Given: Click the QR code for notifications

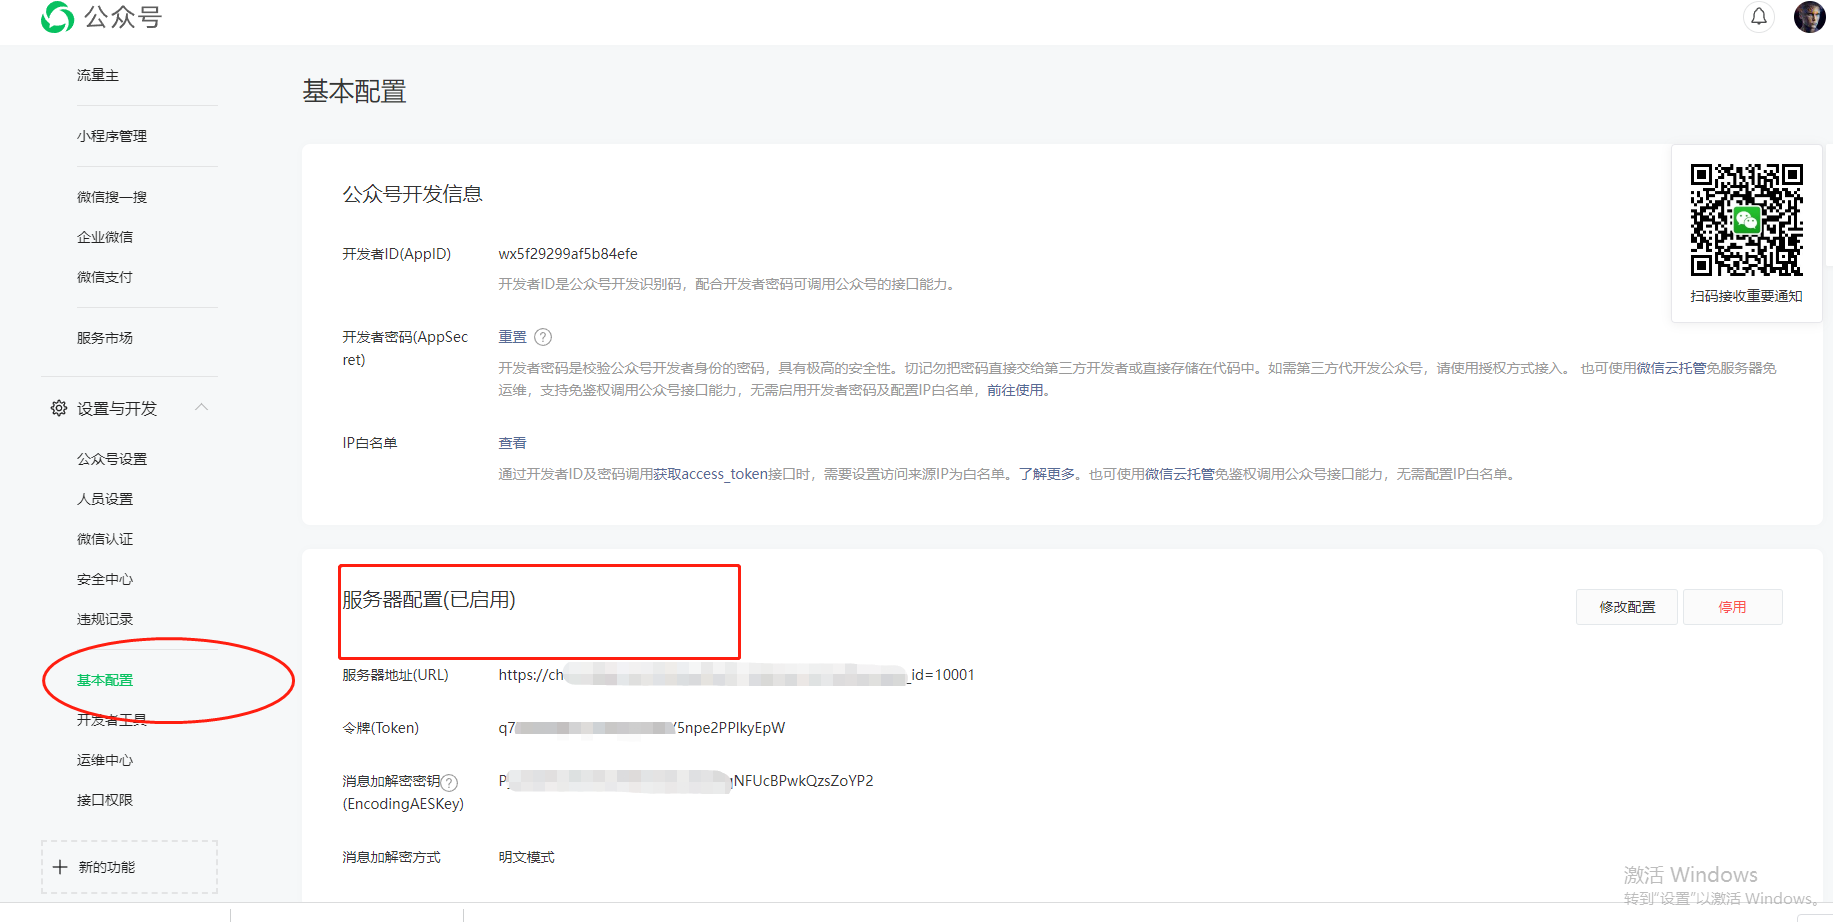Looking at the screenshot, I should [x=1746, y=220].
